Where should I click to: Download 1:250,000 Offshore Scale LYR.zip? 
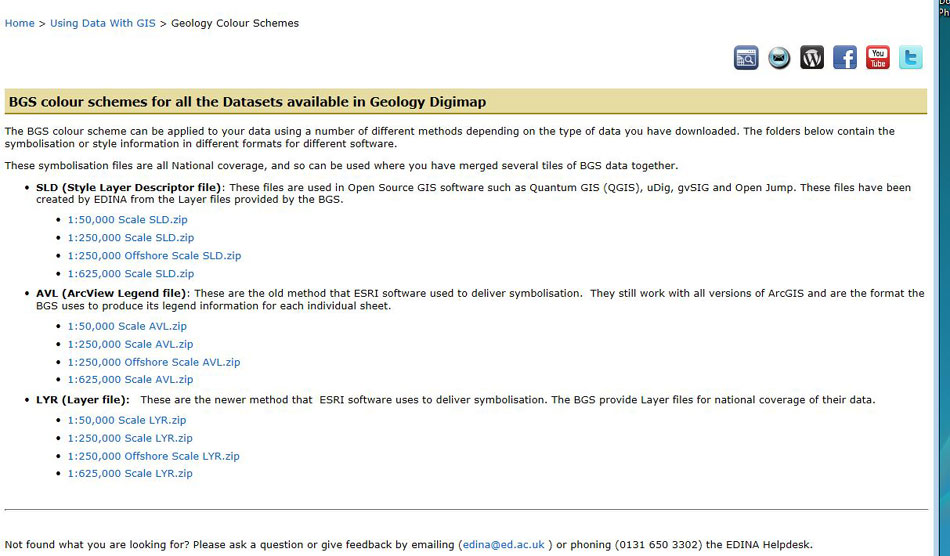click(154, 456)
